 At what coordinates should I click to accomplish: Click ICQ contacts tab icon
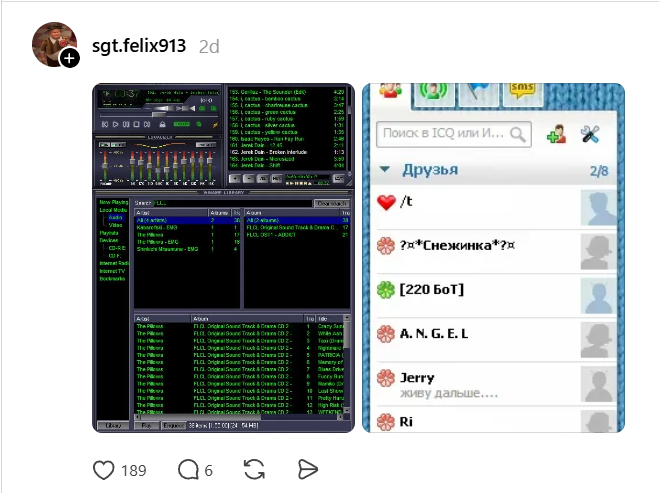(390, 90)
